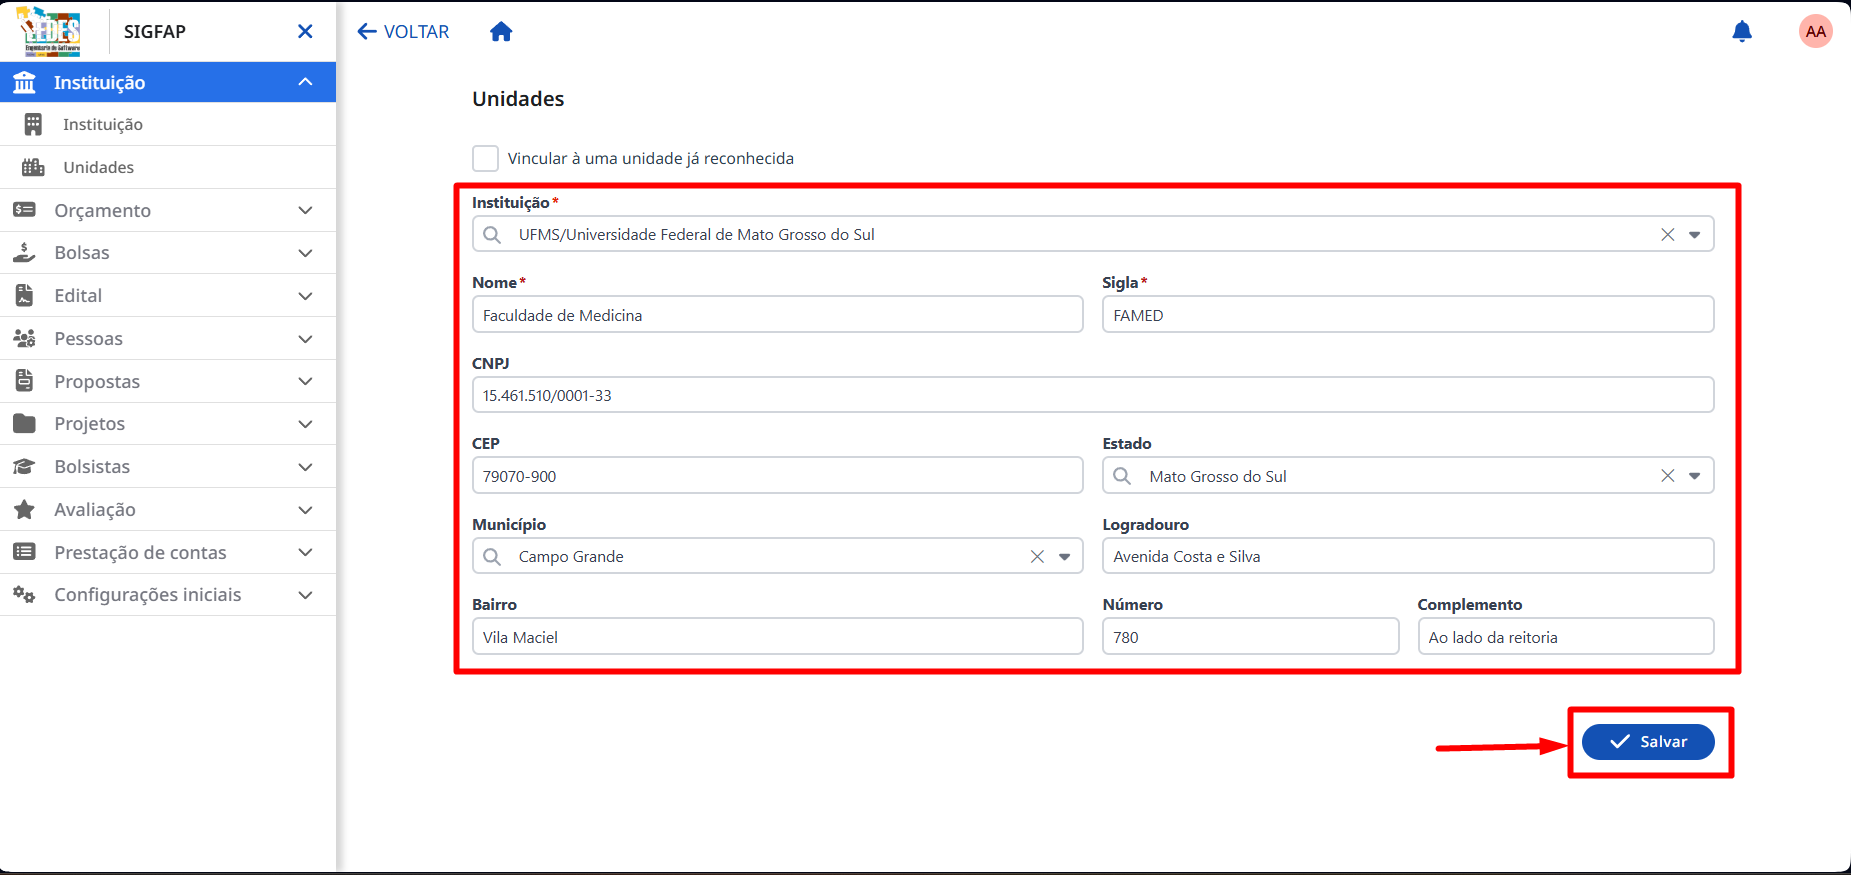Click the search icon in the Instituição field
Viewport: 1851px width, 875px height.
pyautogui.click(x=492, y=235)
